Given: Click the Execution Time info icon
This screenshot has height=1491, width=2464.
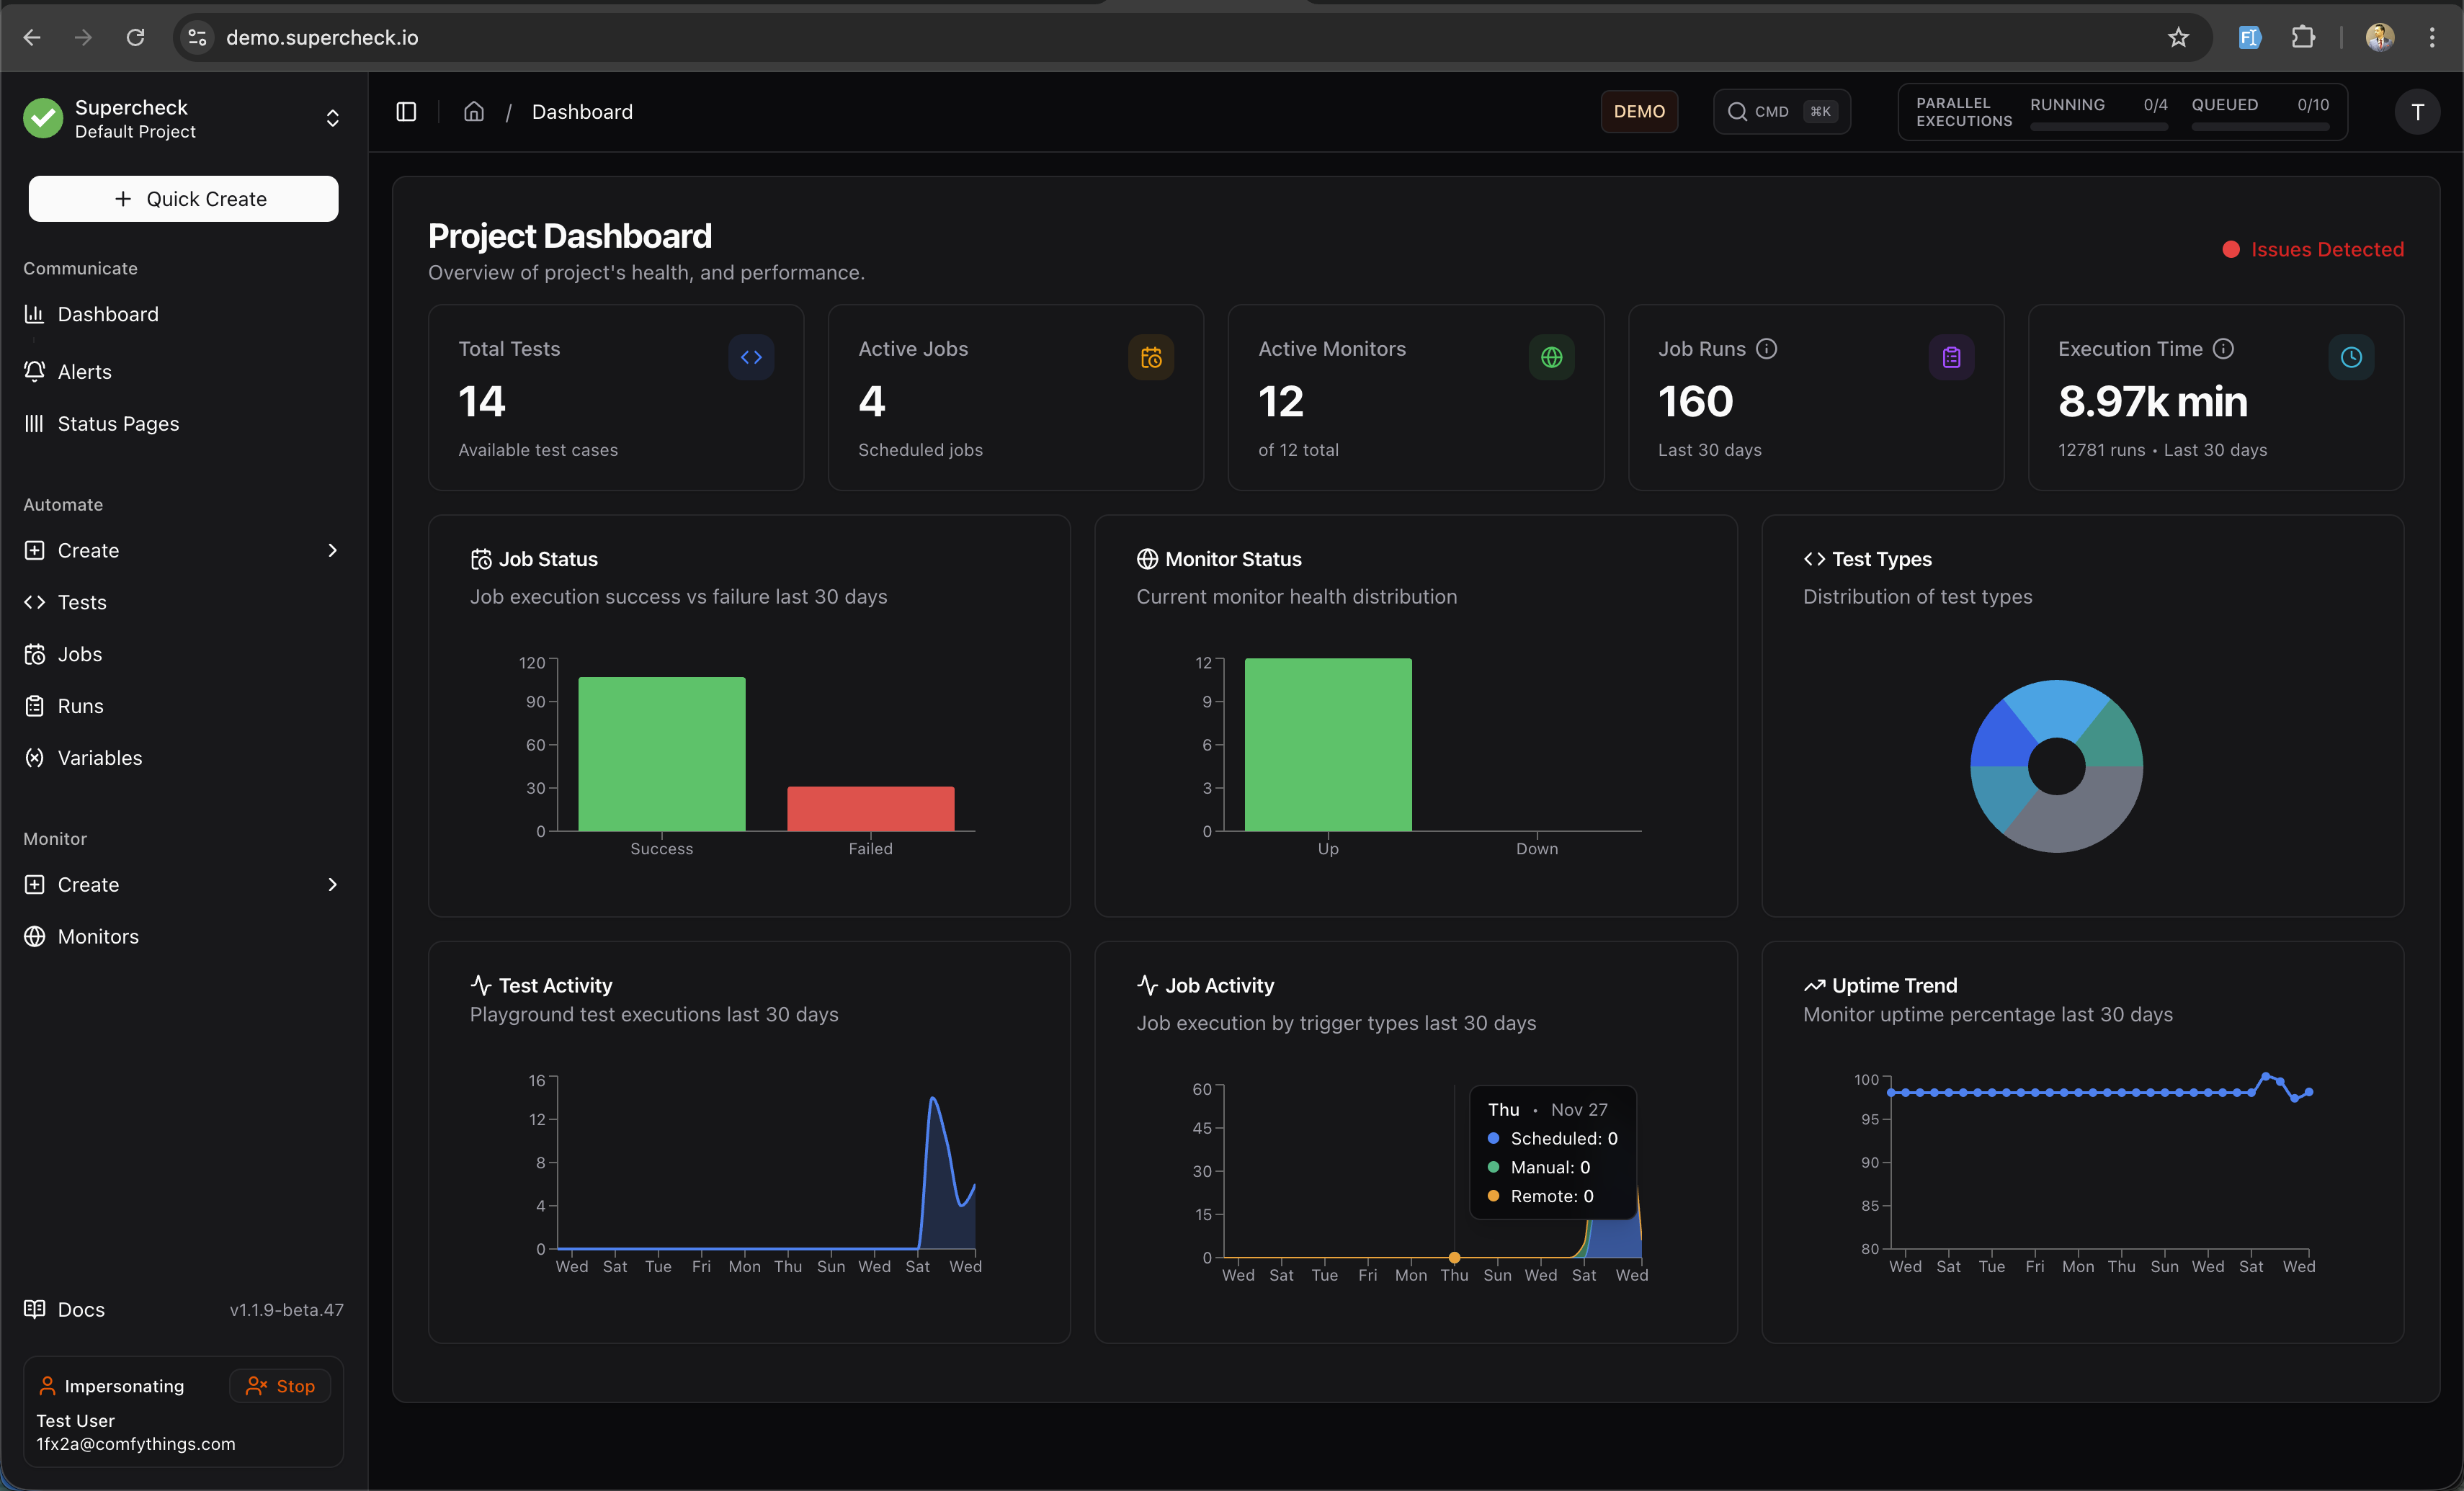Looking at the screenshot, I should pyautogui.click(x=2223, y=348).
